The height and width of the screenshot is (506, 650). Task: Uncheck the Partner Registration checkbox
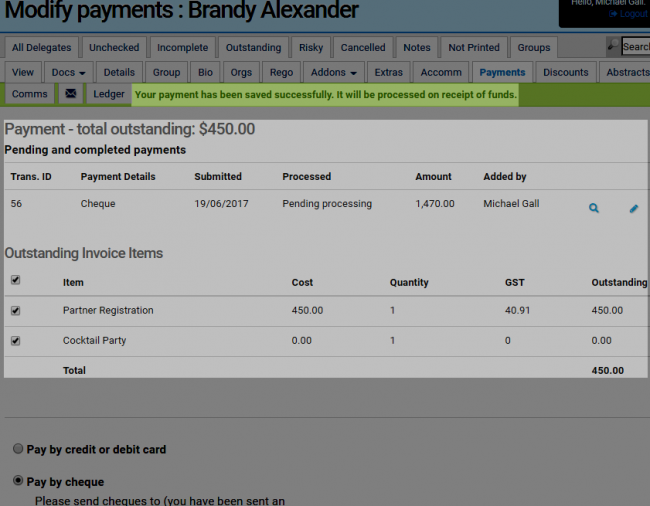pos(15,310)
